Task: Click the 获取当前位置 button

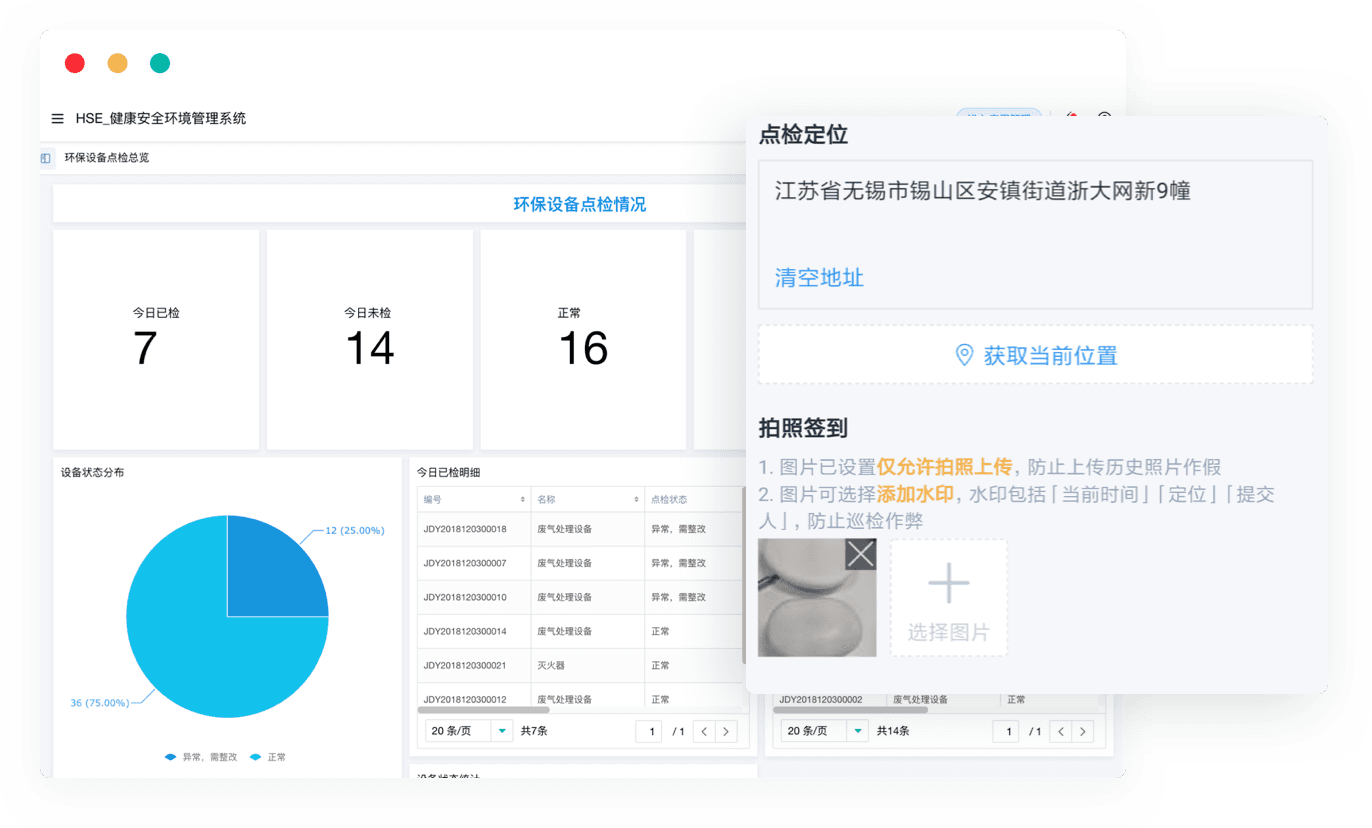Action: 1035,355
